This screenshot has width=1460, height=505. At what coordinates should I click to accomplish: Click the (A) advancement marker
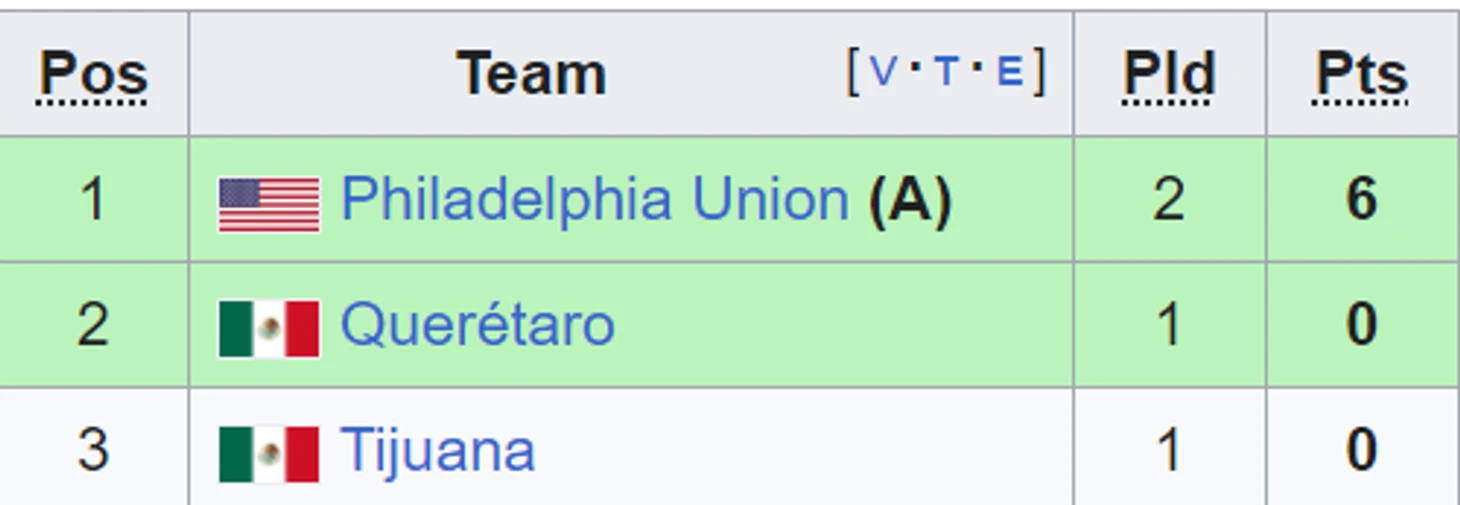tap(909, 200)
